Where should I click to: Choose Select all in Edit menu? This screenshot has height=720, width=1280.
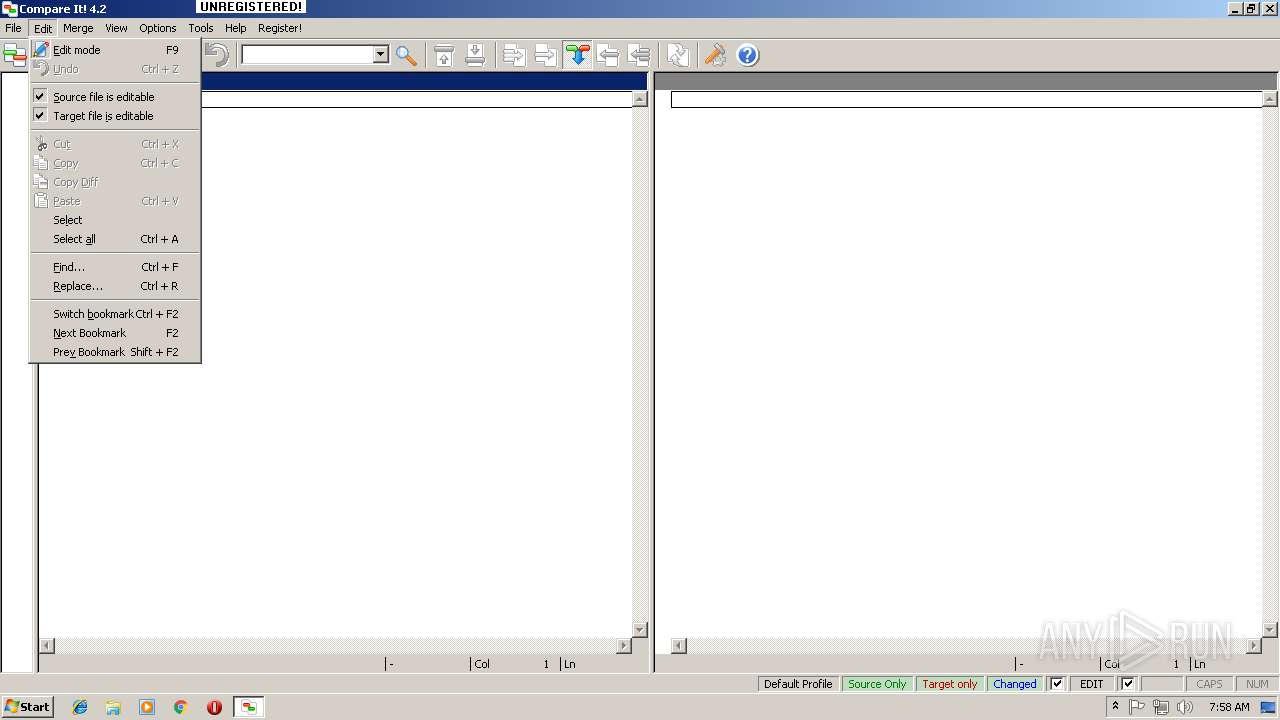pyautogui.click(x=115, y=239)
